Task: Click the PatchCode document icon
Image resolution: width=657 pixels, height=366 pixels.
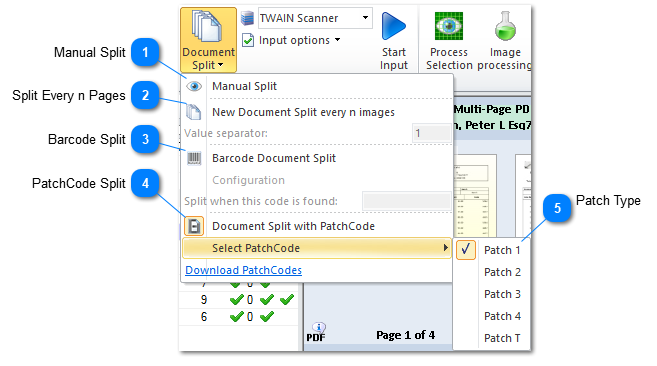Action: pos(194,226)
